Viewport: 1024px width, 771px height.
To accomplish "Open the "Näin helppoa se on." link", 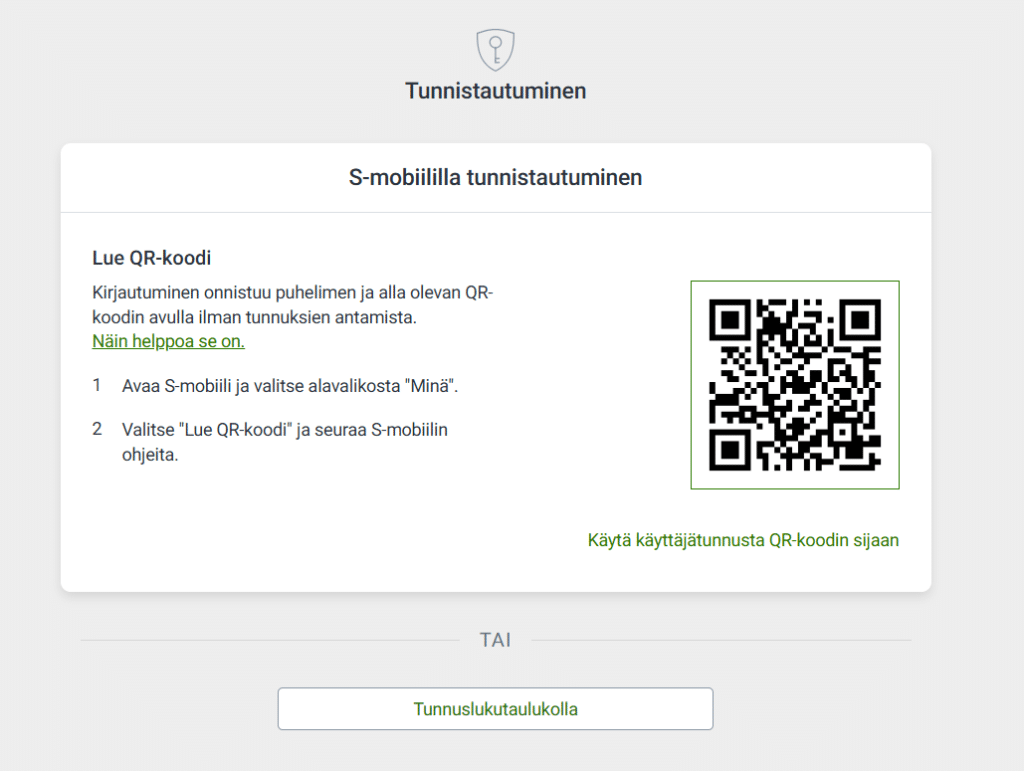I will tap(168, 341).
